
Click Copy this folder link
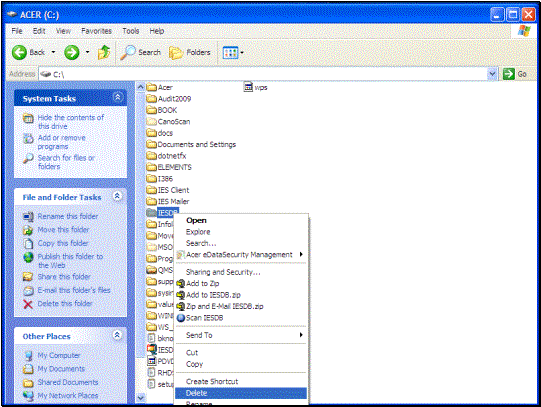tap(63, 243)
